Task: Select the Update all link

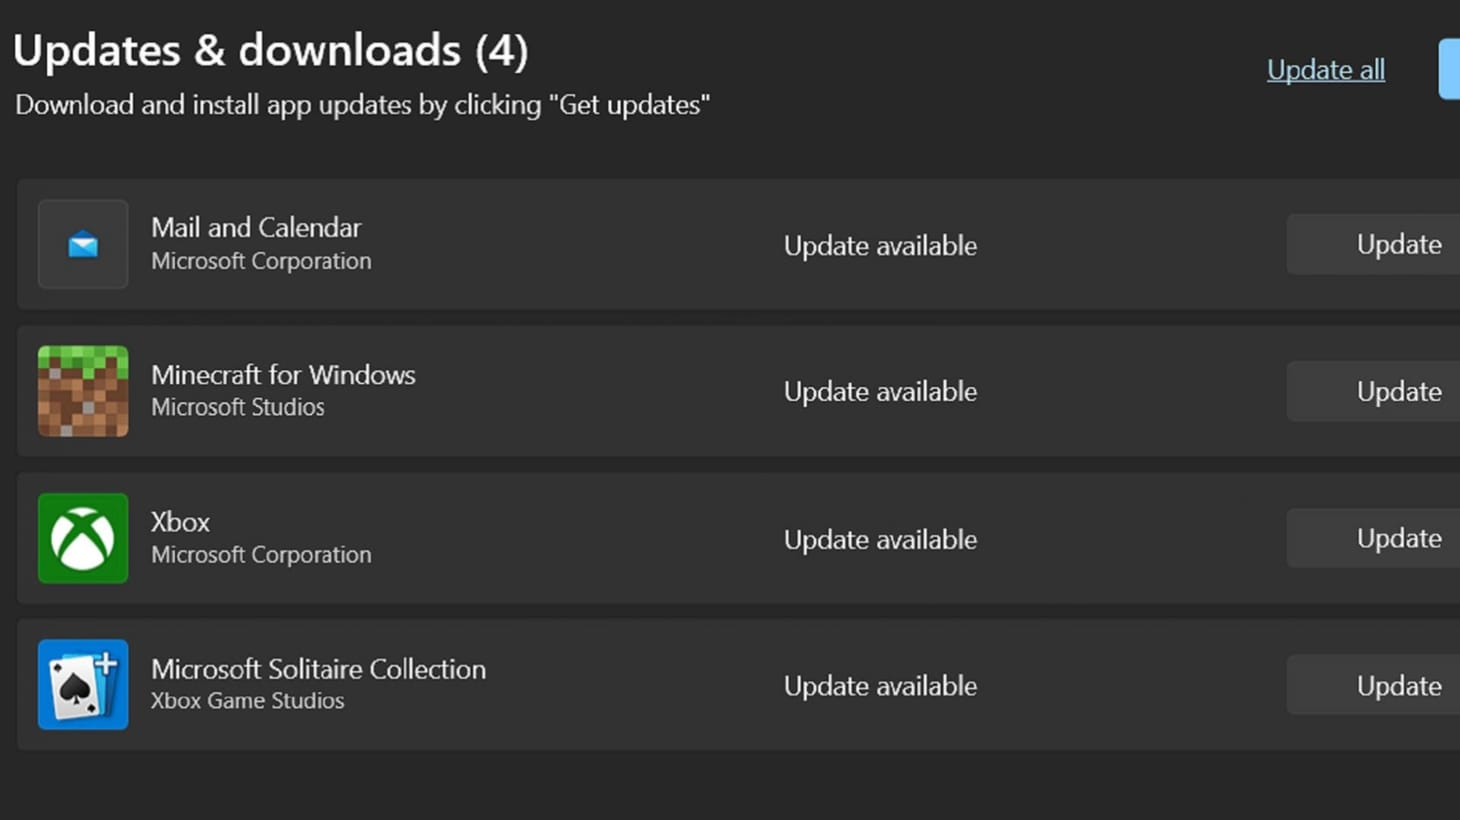Action: [1325, 69]
